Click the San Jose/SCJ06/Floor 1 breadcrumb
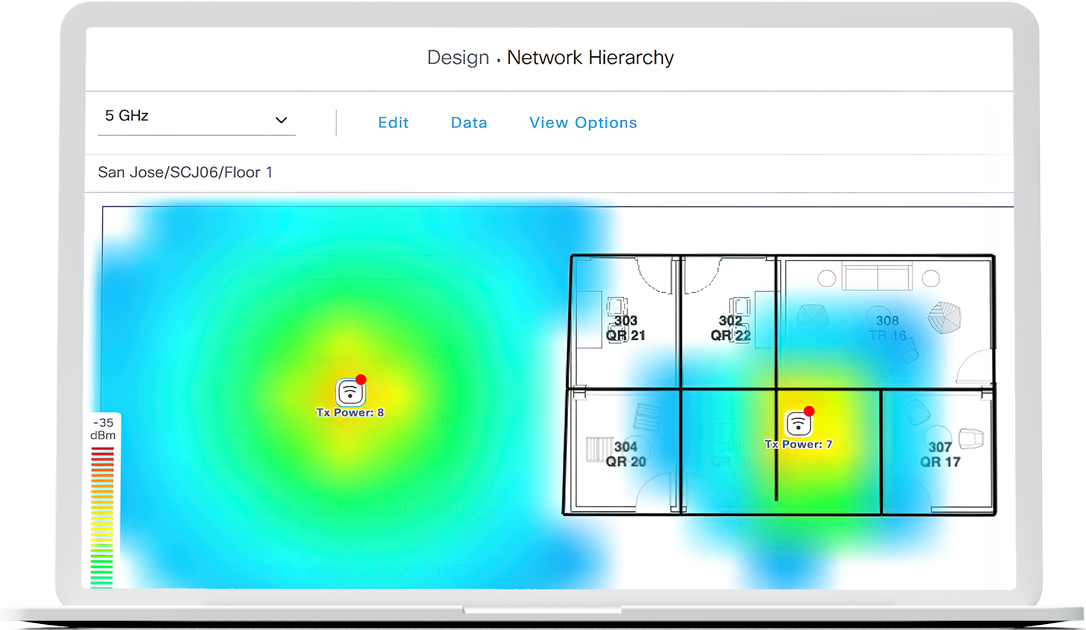 point(185,172)
